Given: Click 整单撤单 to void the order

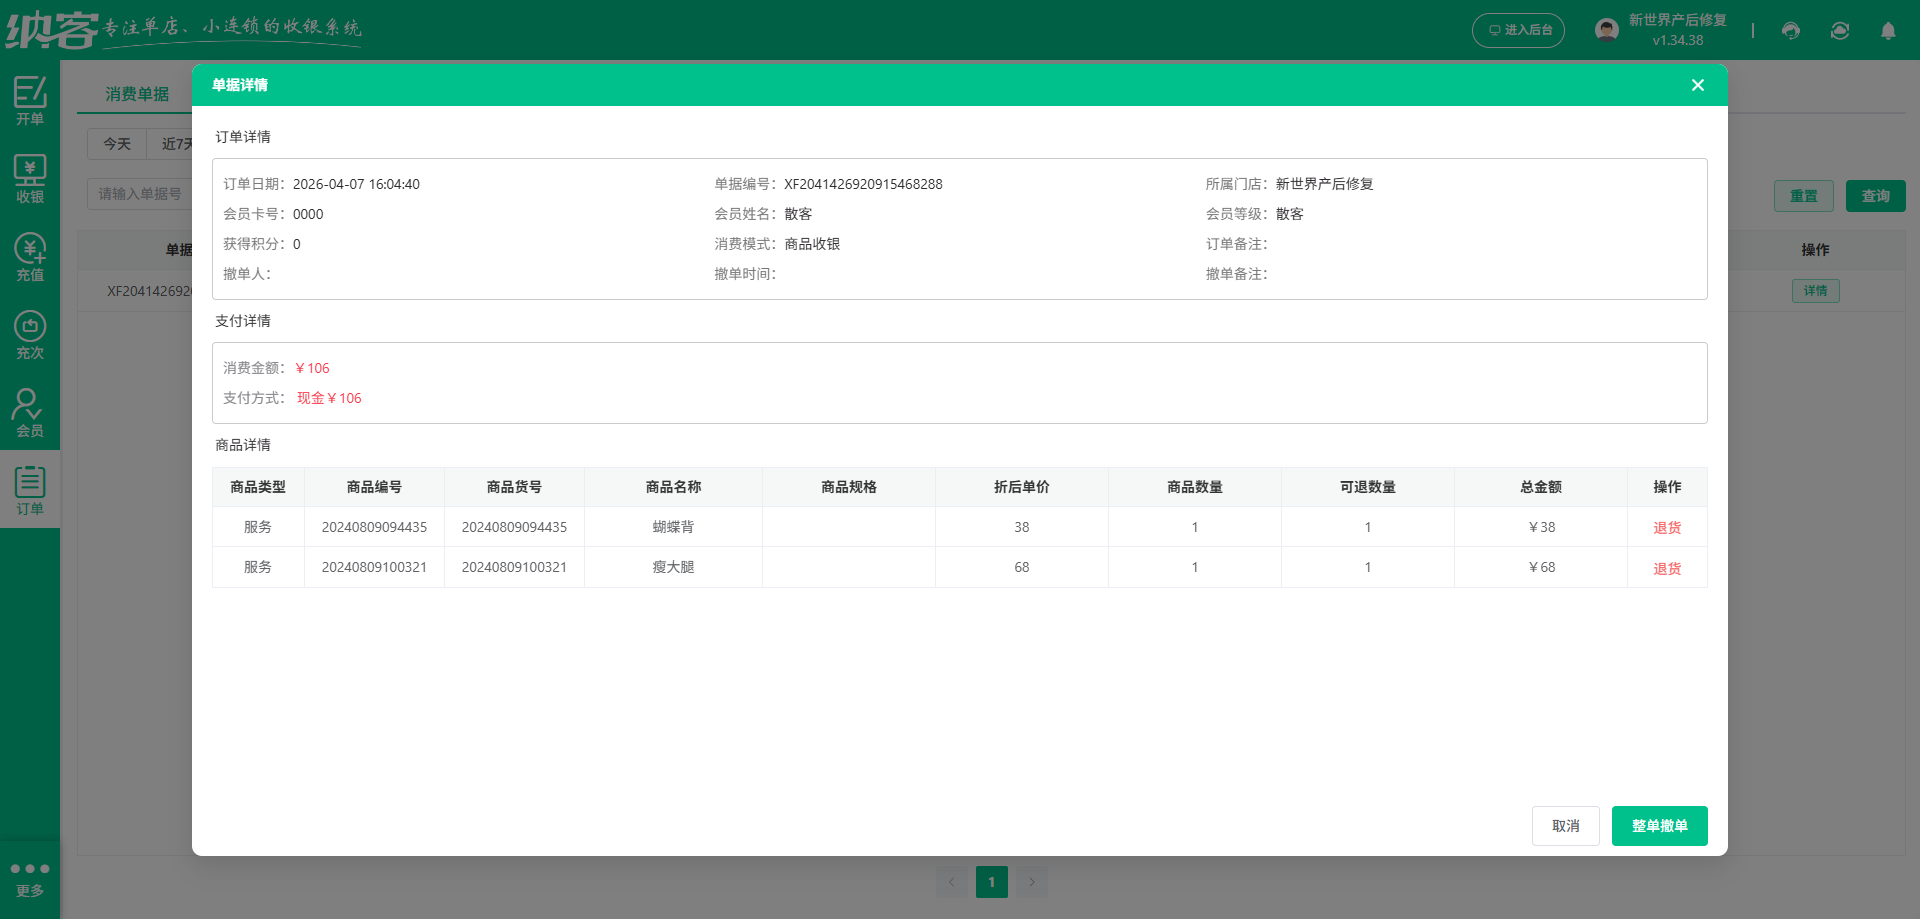Looking at the screenshot, I should click(x=1659, y=826).
